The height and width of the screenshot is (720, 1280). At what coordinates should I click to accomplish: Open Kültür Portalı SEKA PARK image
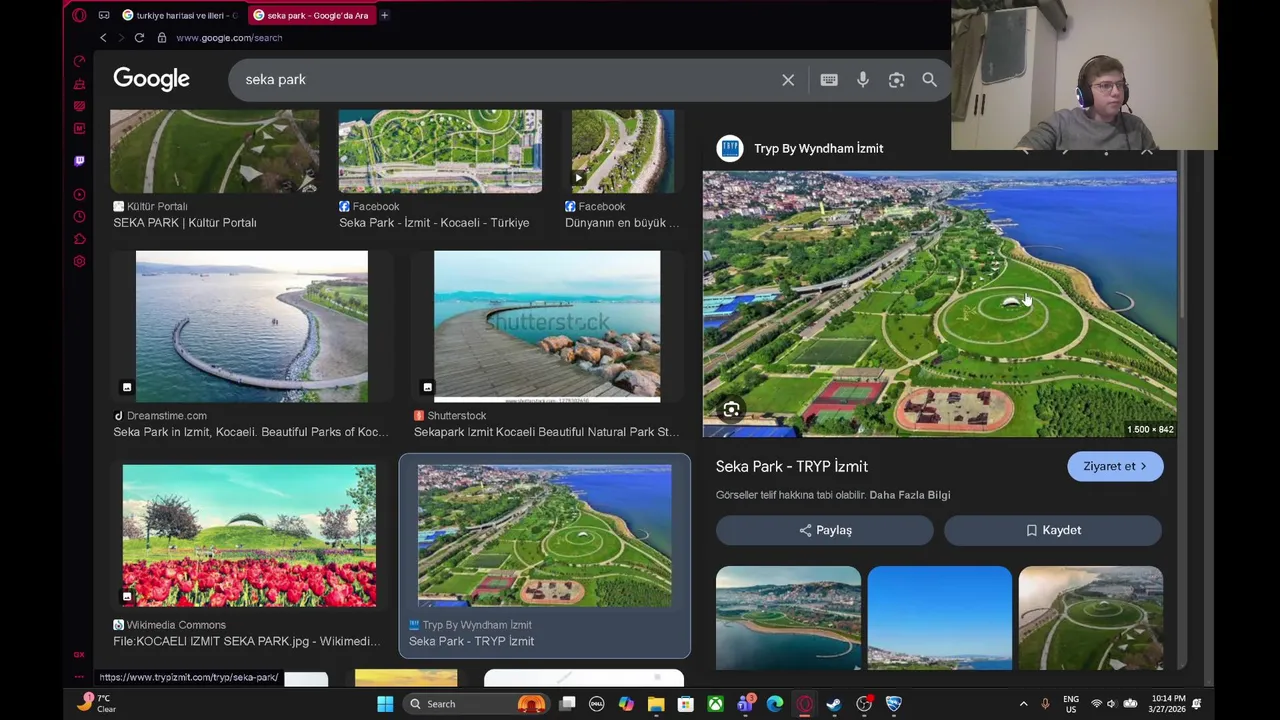[215, 151]
